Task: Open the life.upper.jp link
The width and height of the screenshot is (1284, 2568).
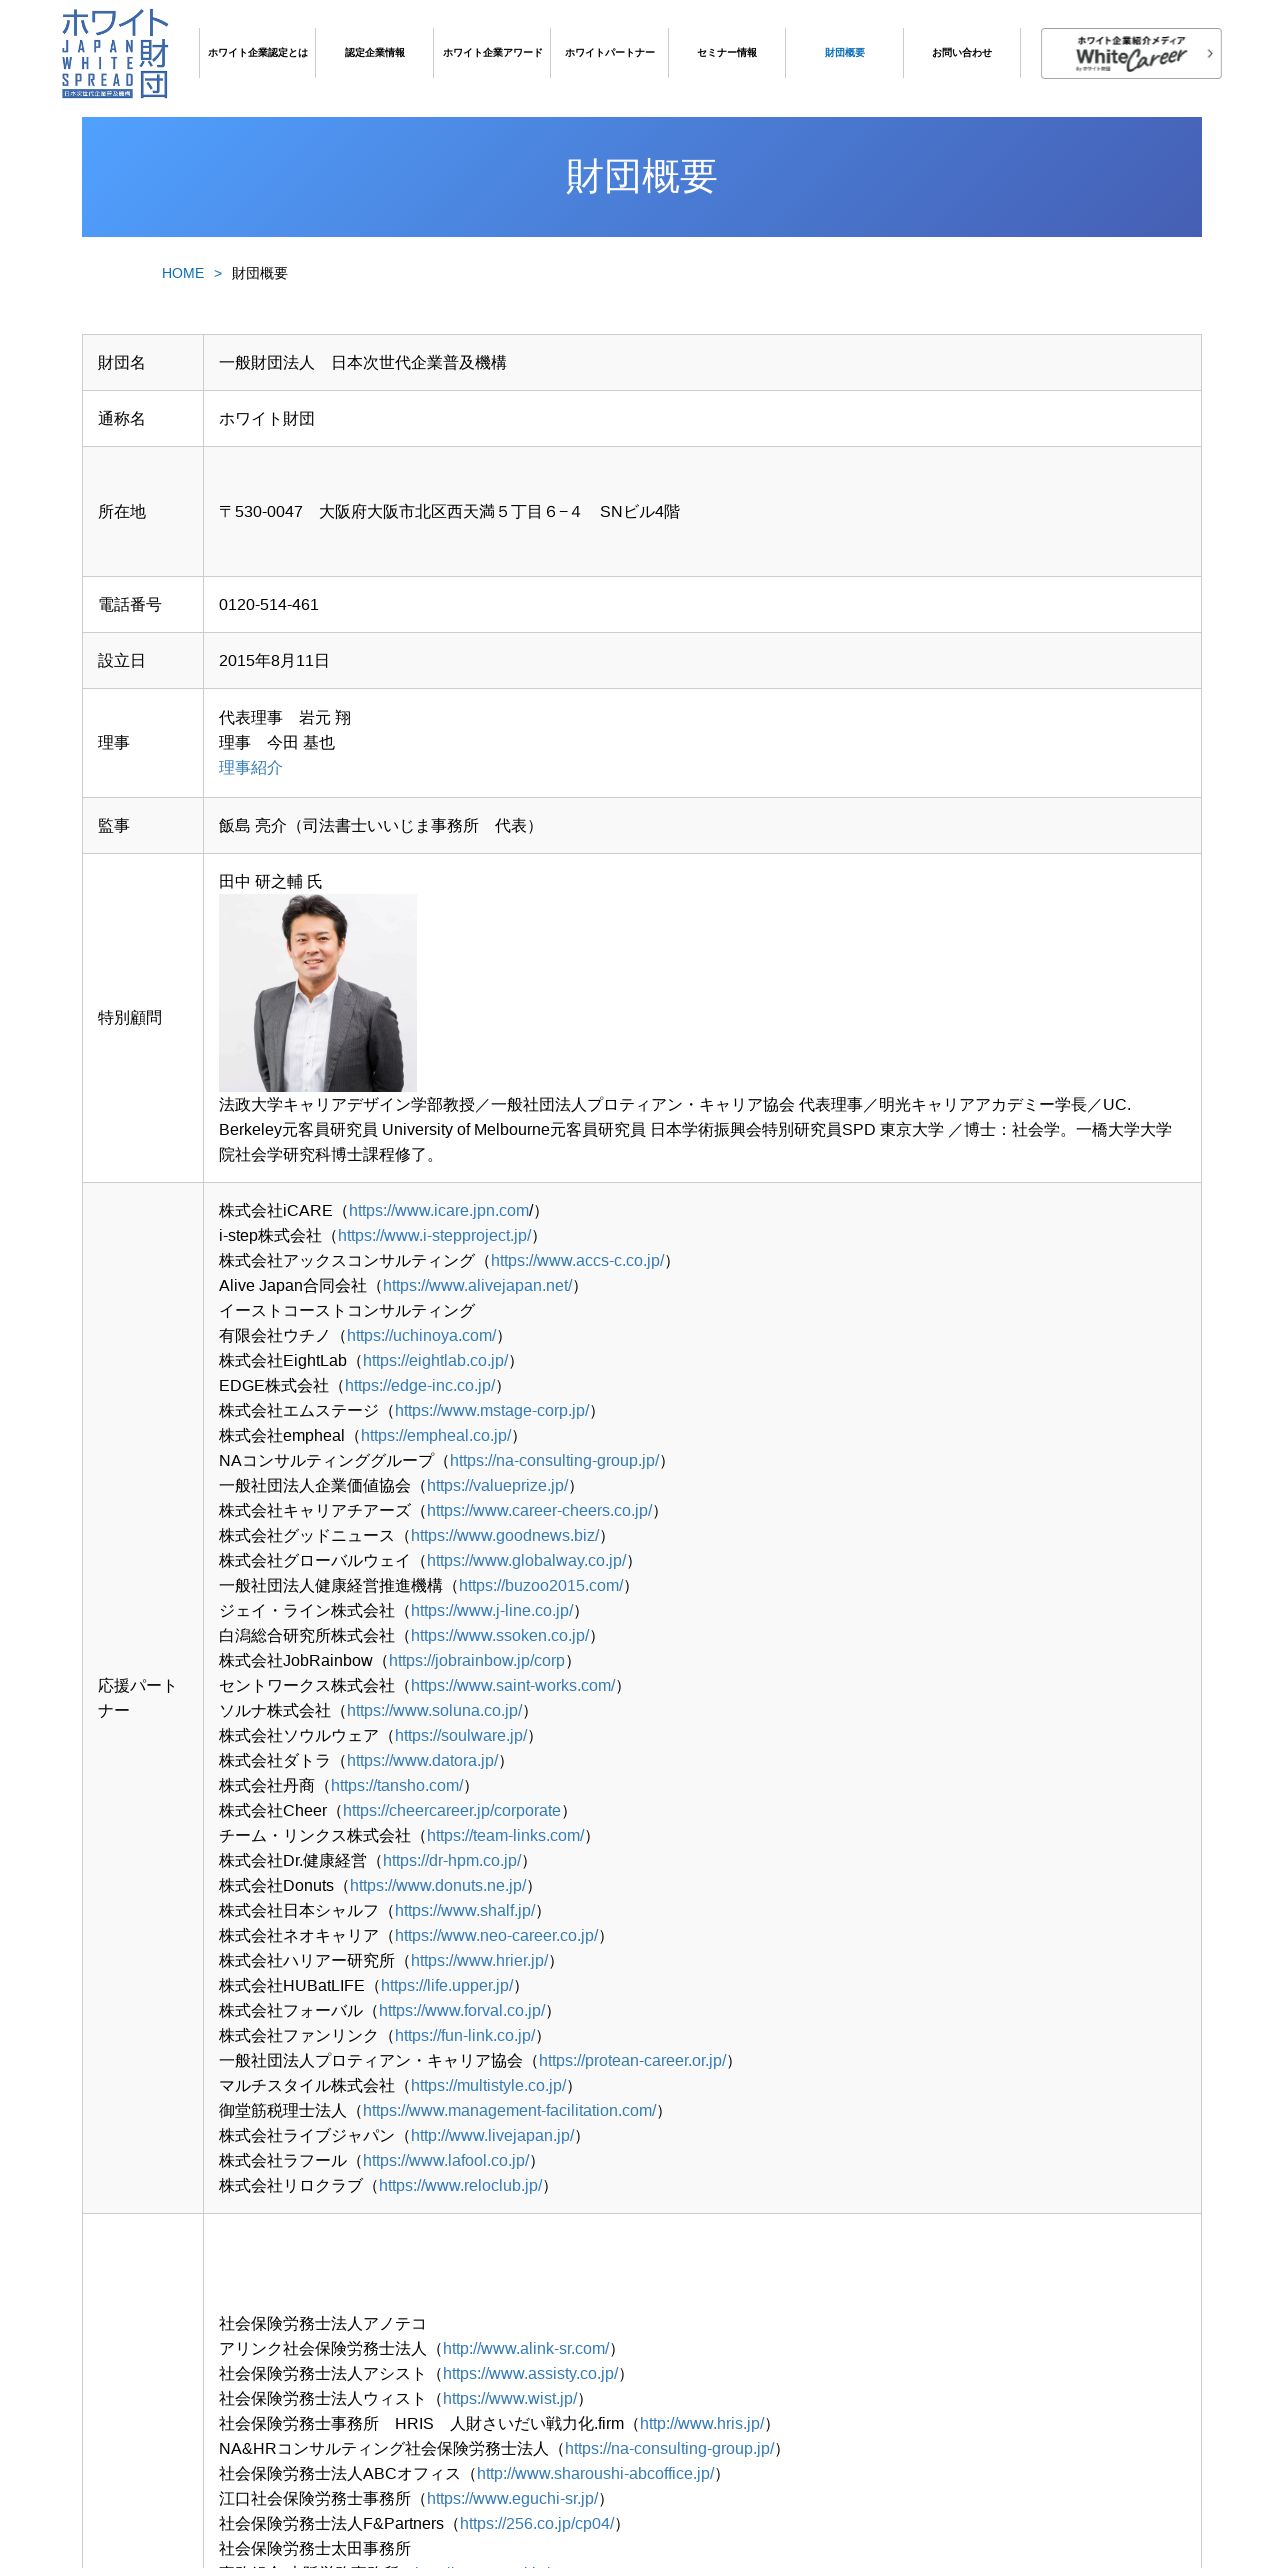Action: [x=447, y=1986]
